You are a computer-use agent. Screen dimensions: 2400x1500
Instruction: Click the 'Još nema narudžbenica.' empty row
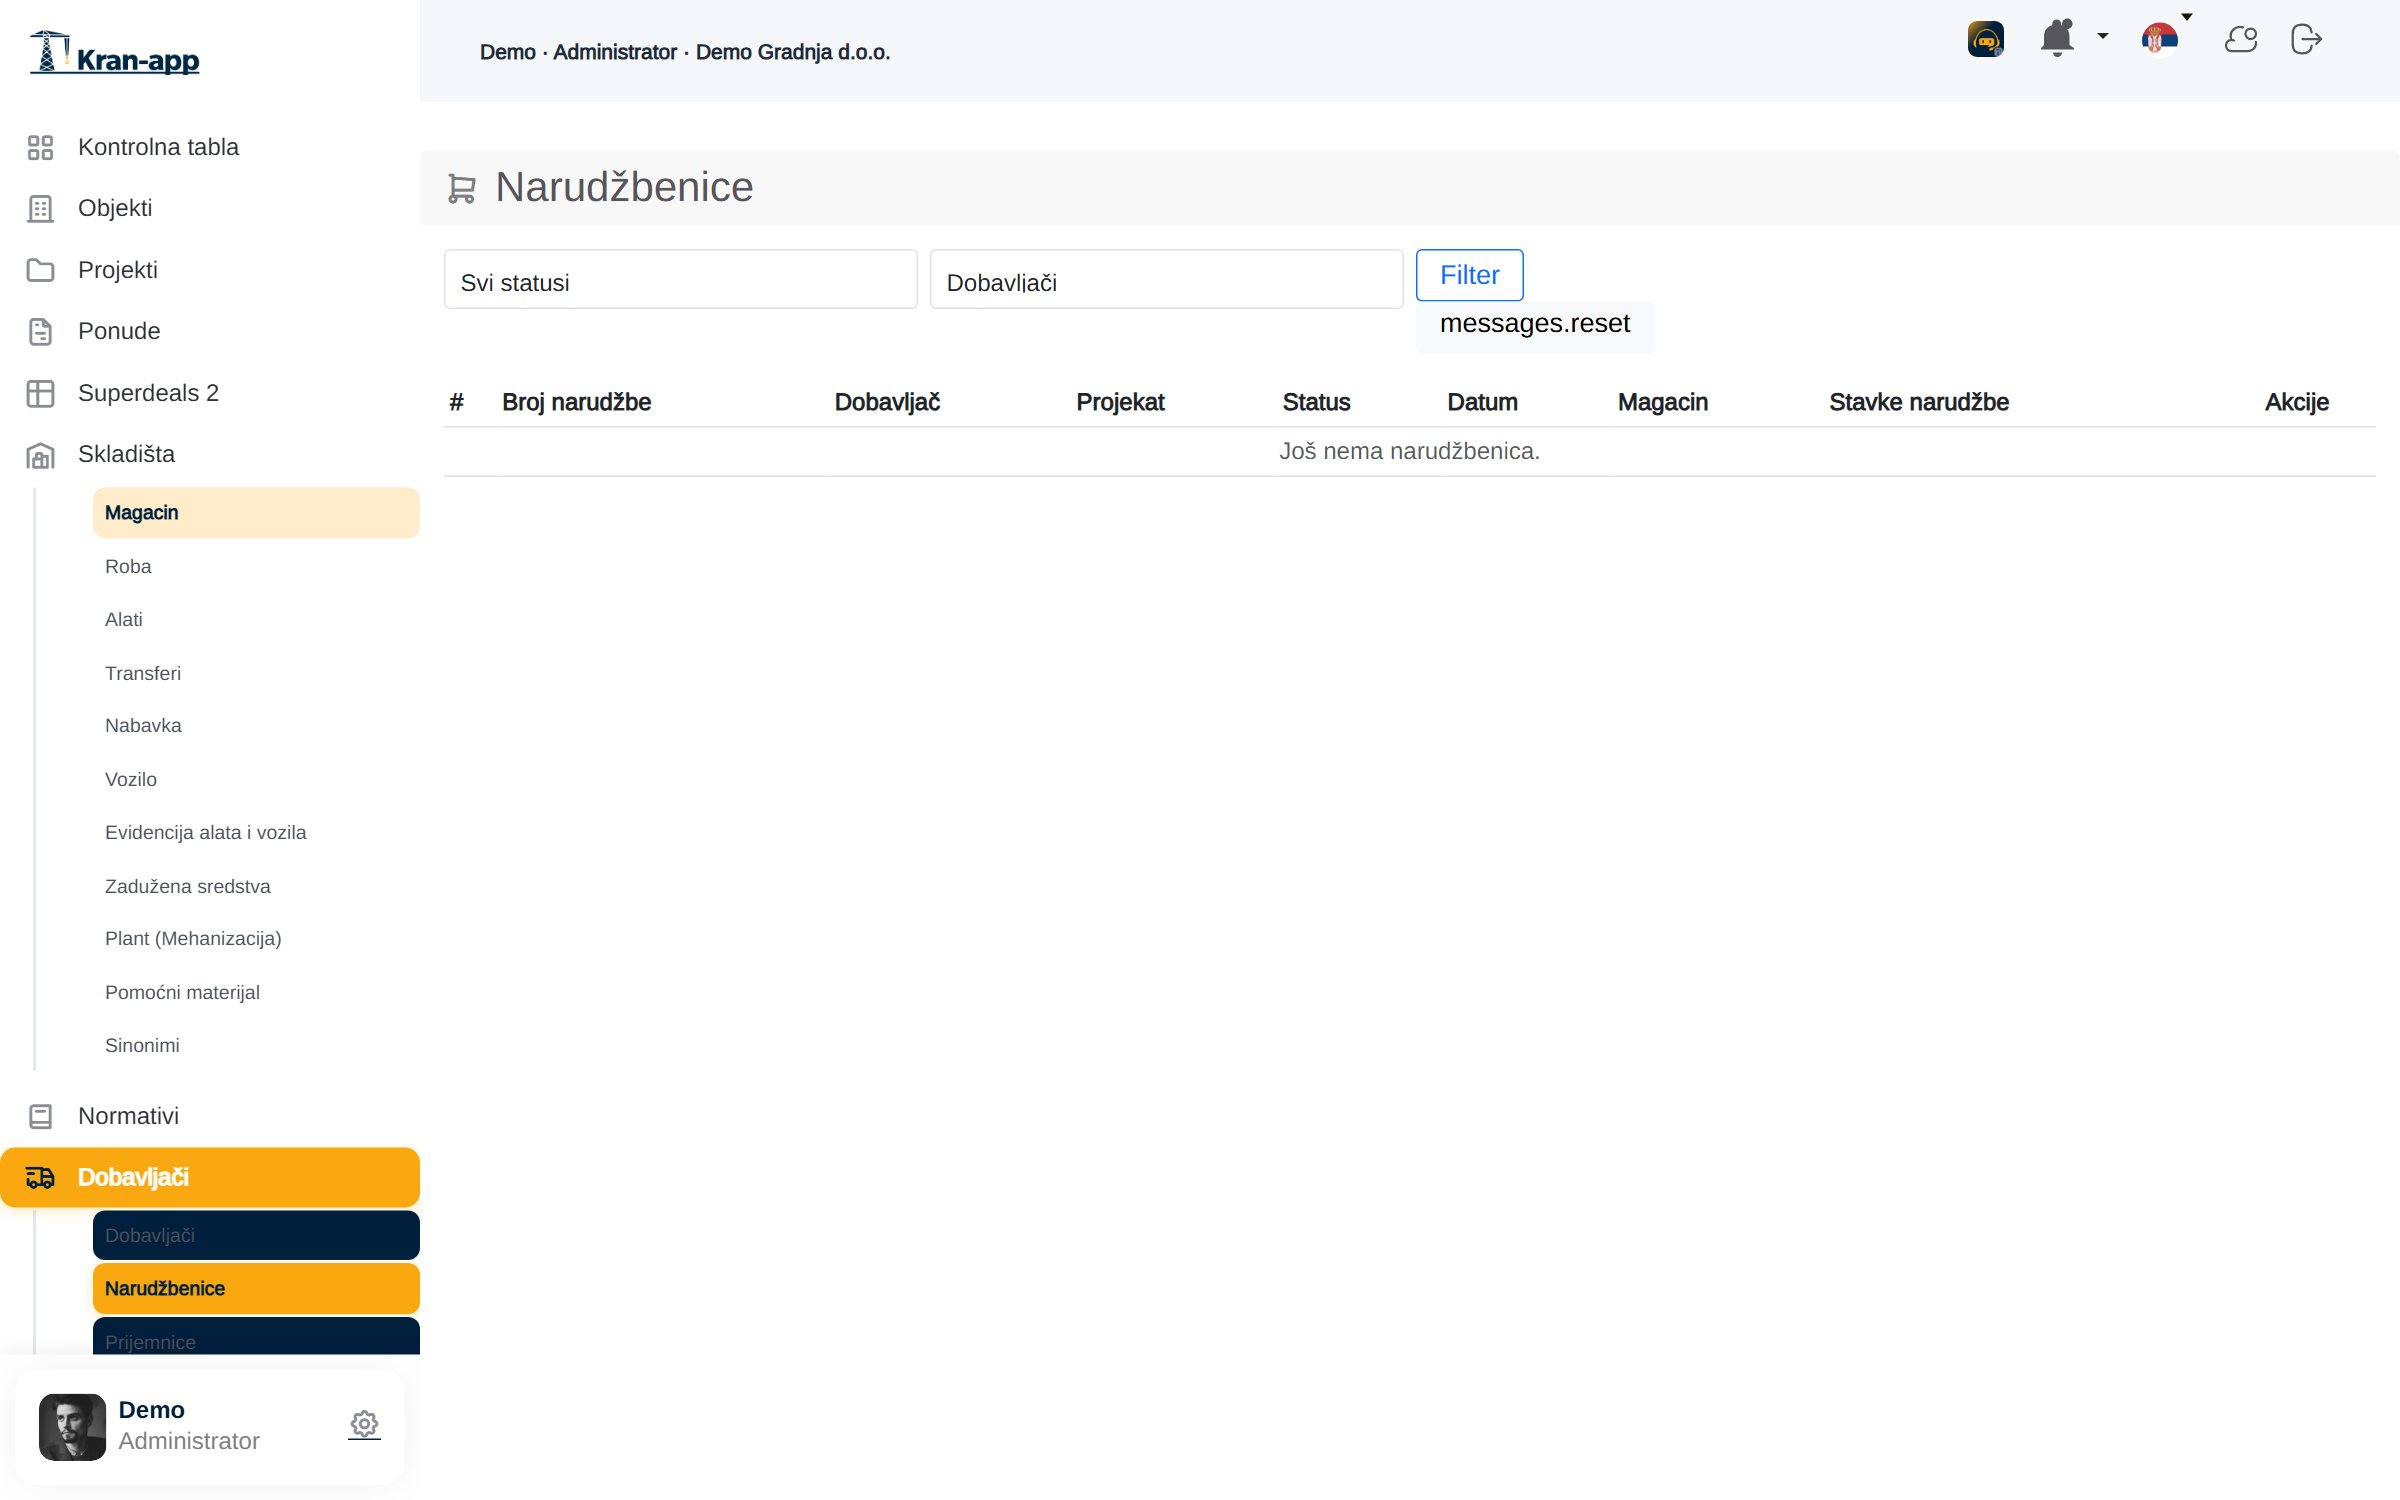point(1409,451)
